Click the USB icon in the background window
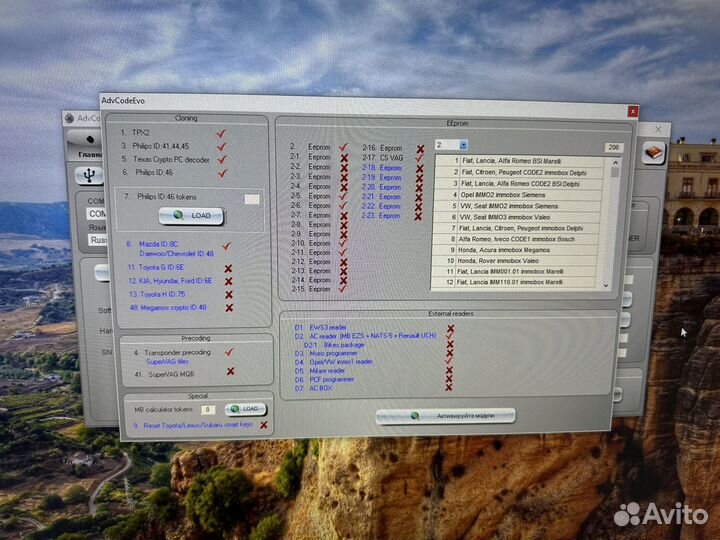Viewport: 720px width, 540px height. [x=90, y=175]
